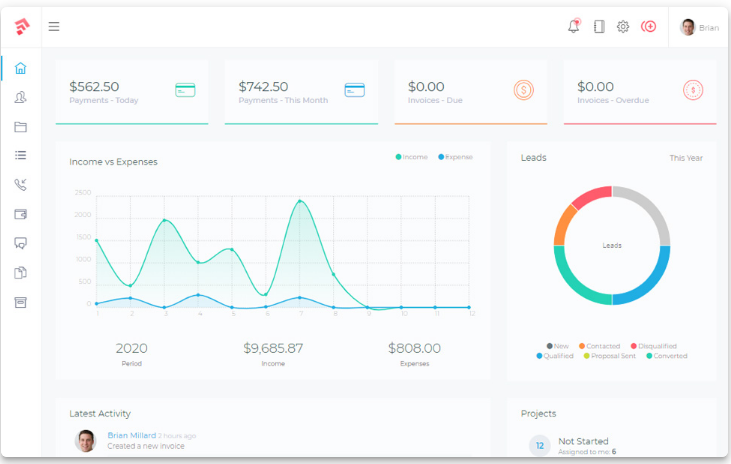Check the notification bell
The height and width of the screenshot is (464, 731).
pos(574,27)
